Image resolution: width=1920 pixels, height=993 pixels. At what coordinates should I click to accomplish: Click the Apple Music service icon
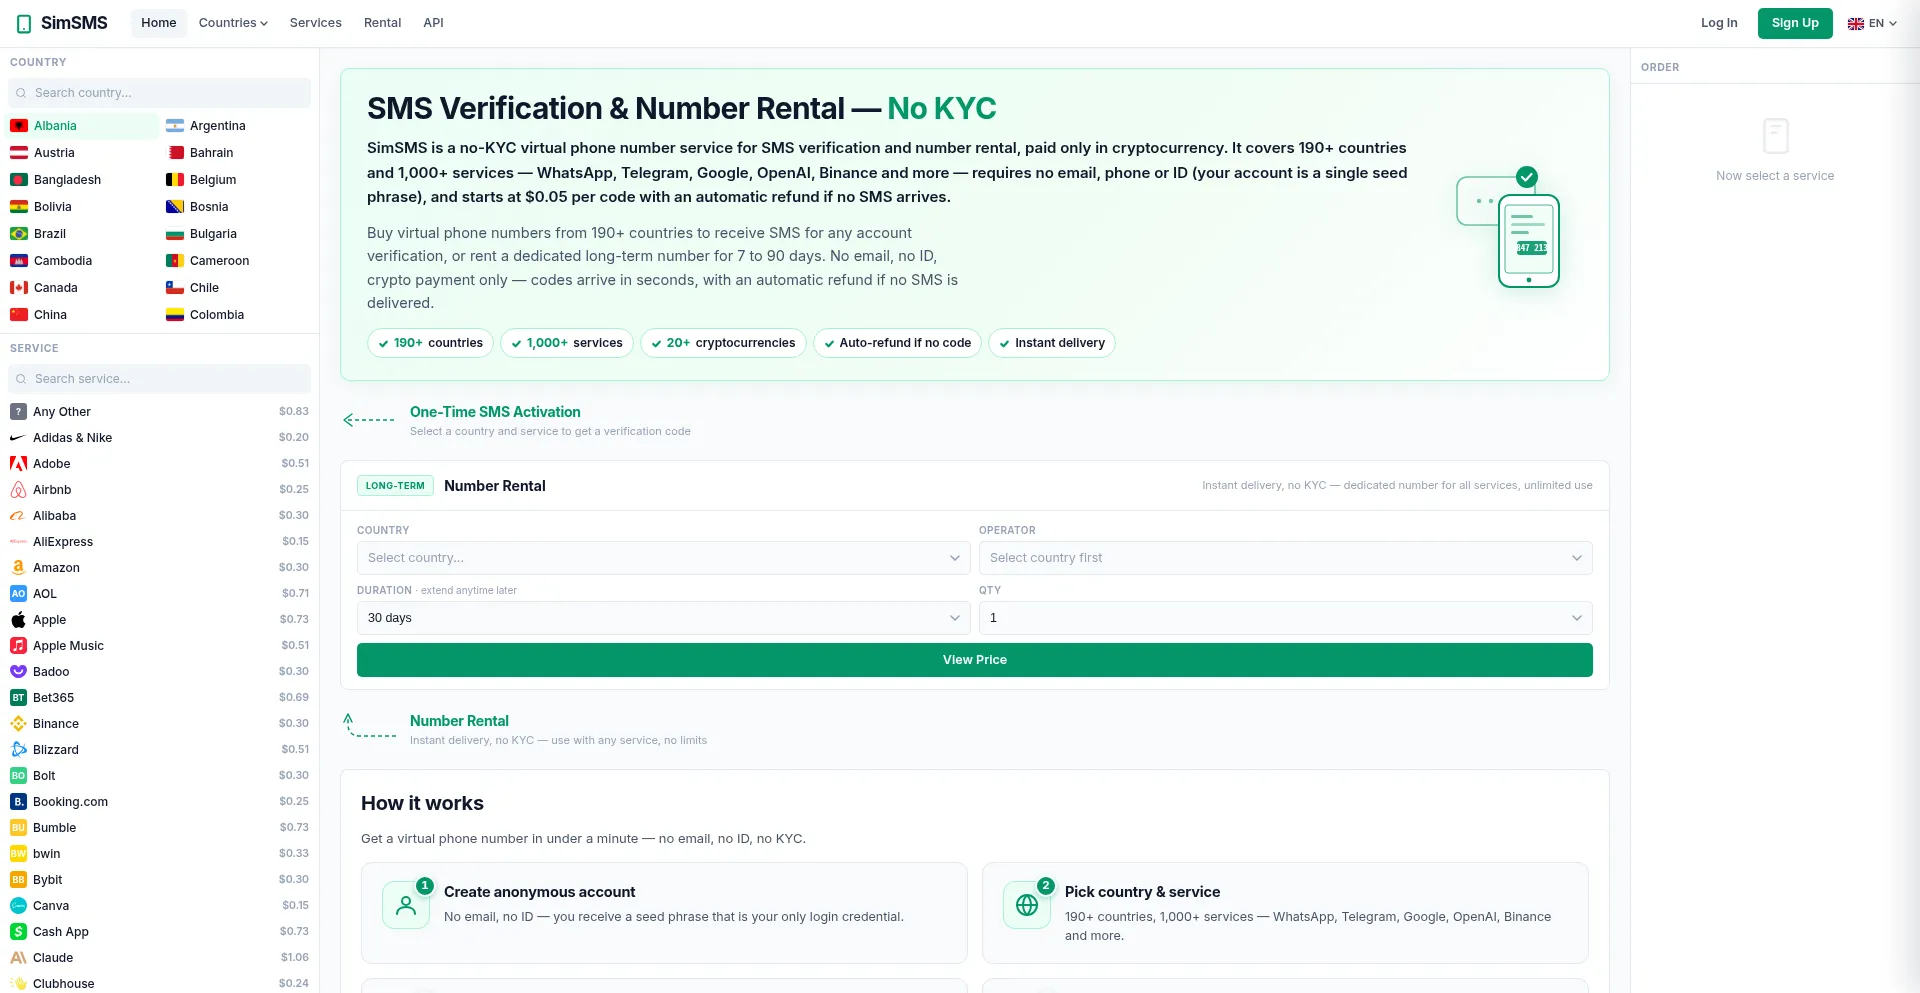click(18, 646)
